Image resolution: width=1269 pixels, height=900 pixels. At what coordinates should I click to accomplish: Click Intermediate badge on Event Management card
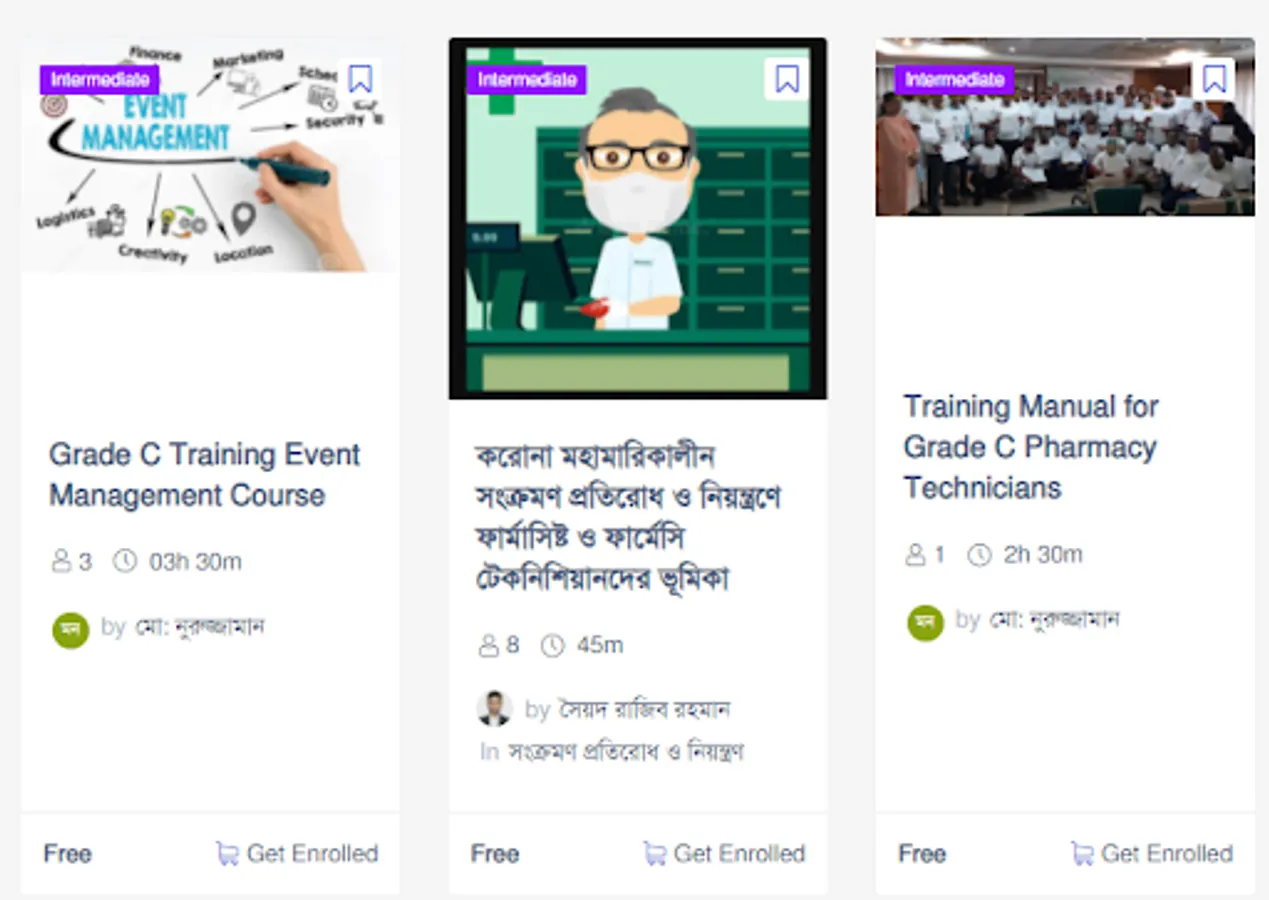point(99,80)
